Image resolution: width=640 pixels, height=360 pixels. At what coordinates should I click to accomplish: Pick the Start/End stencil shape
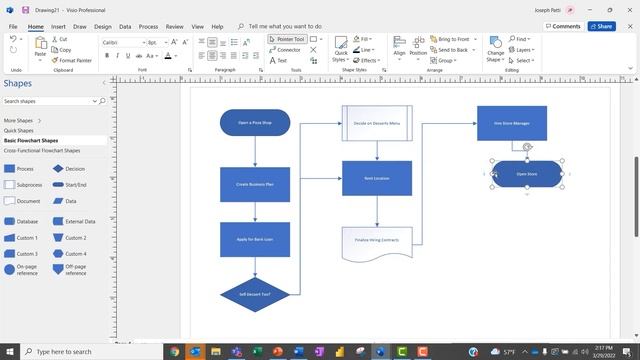point(58,184)
